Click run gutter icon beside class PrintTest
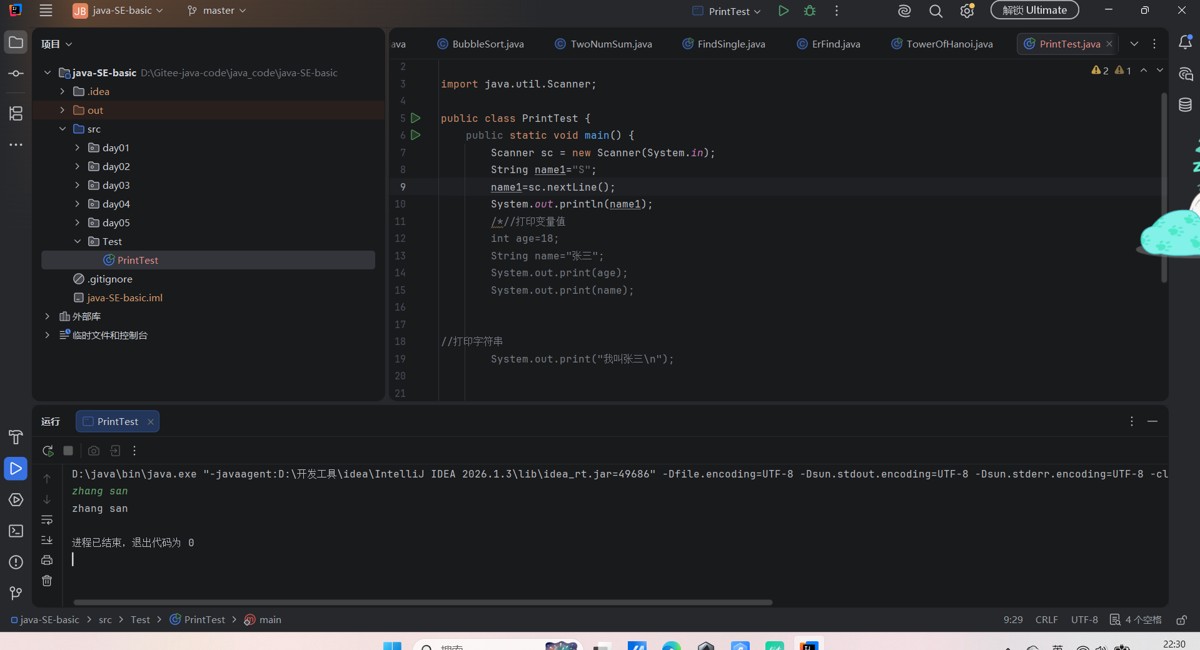 click(x=416, y=118)
